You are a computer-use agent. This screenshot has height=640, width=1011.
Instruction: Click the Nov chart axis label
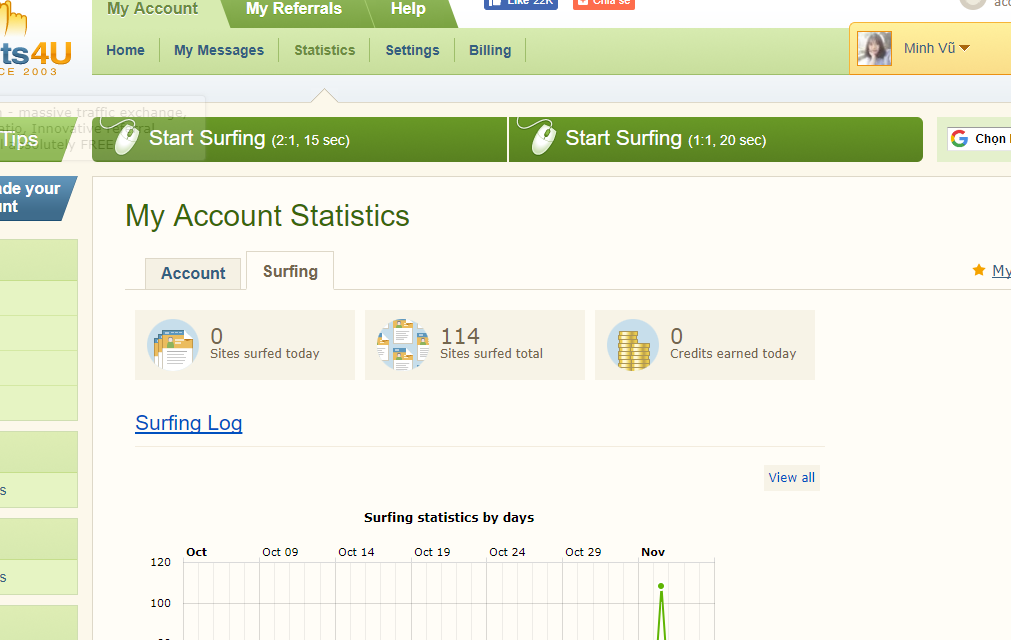(653, 552)
